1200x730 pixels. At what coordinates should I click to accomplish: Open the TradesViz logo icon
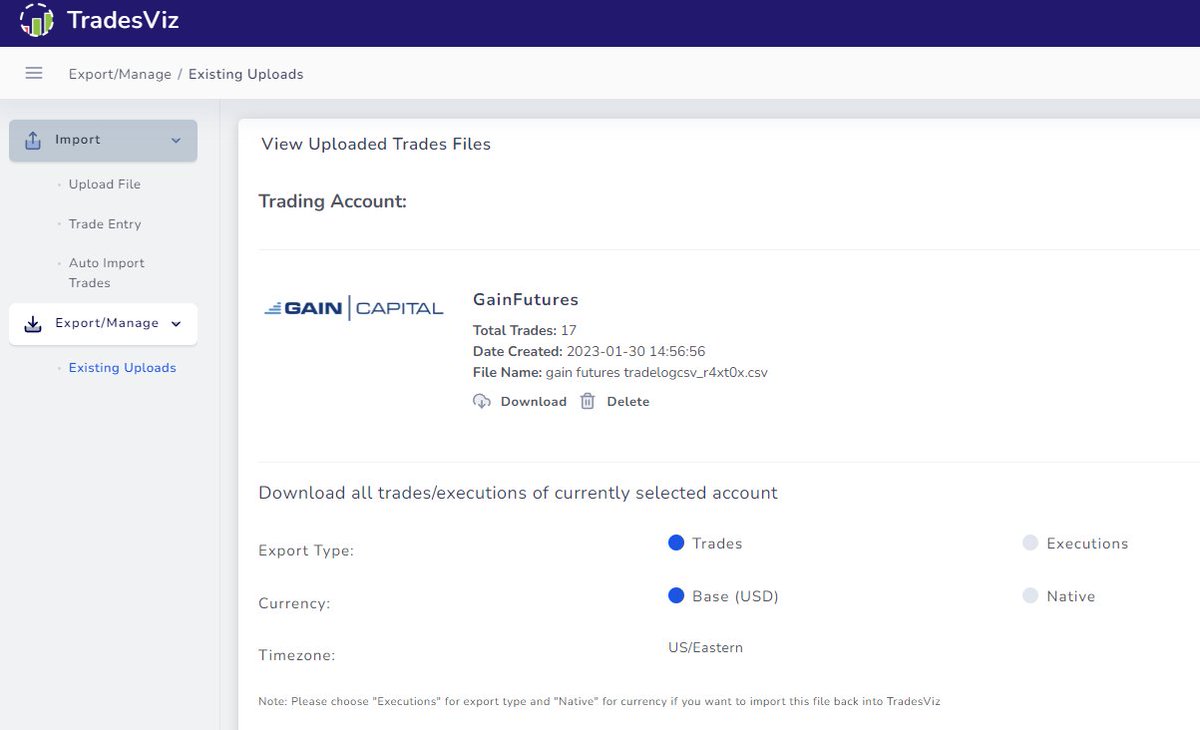[37, 20]
